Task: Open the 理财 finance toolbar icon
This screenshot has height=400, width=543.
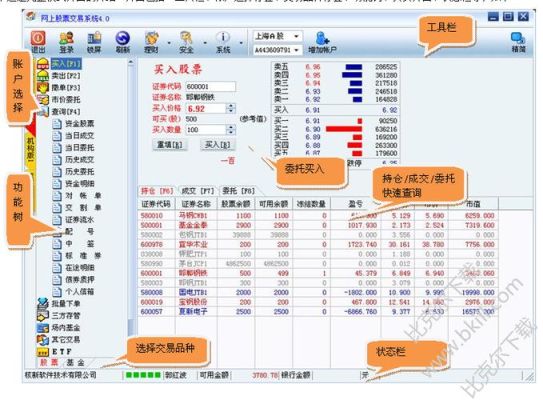Action: [151, 38]
